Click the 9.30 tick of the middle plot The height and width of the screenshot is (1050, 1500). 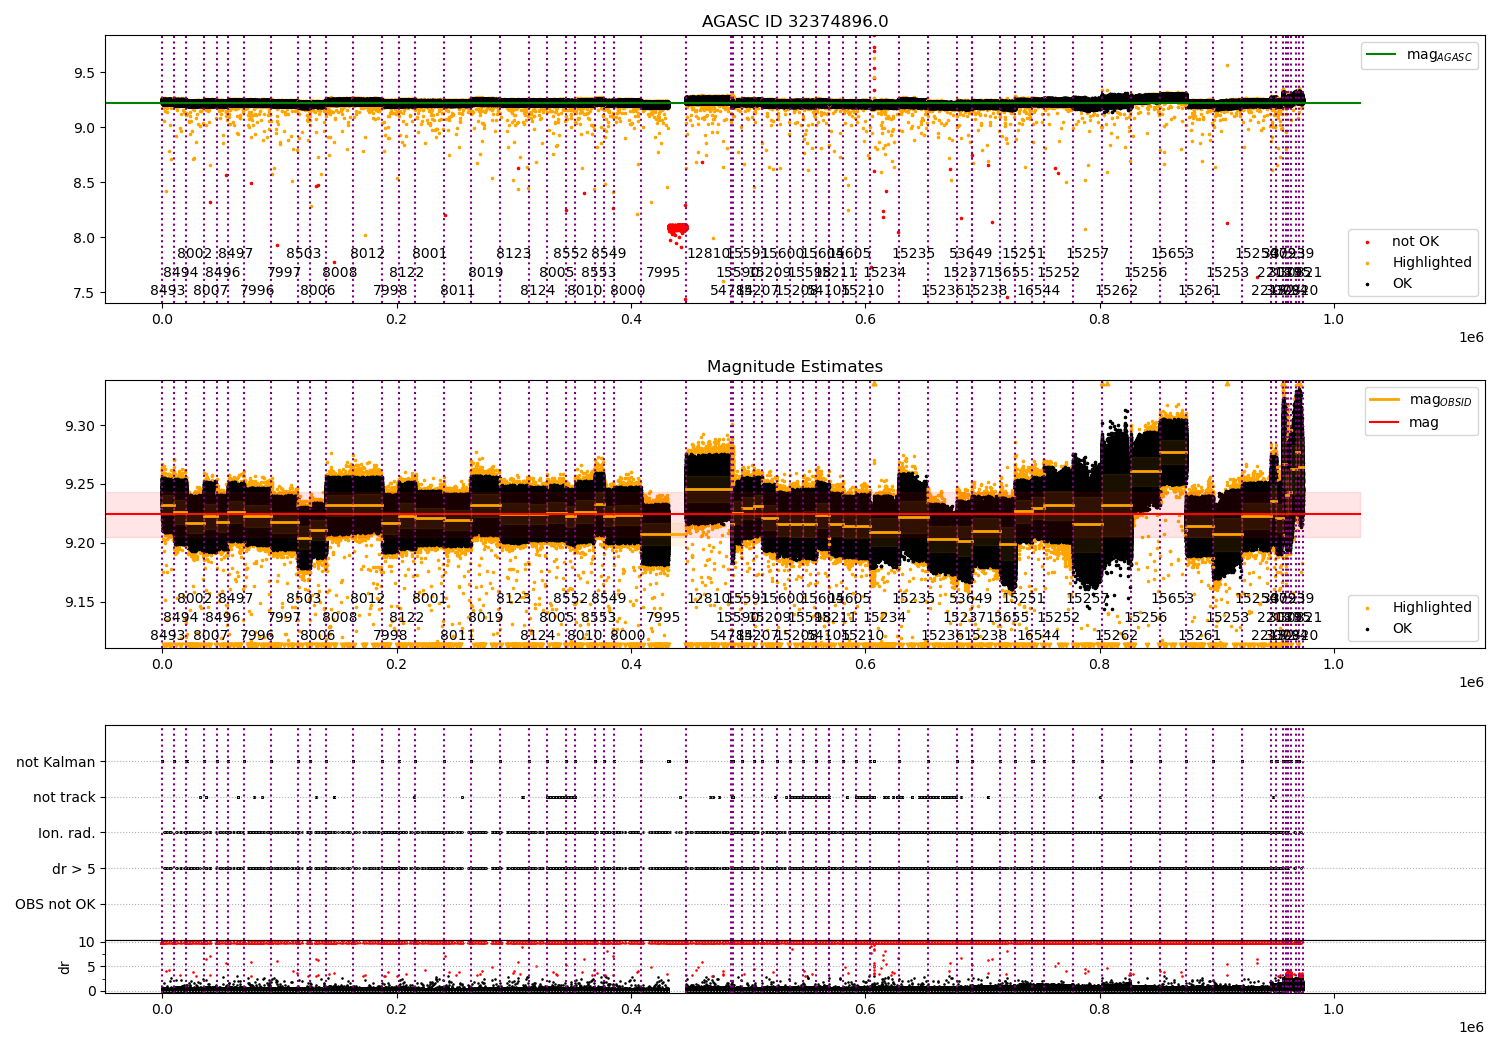click(x=81, y=426)
